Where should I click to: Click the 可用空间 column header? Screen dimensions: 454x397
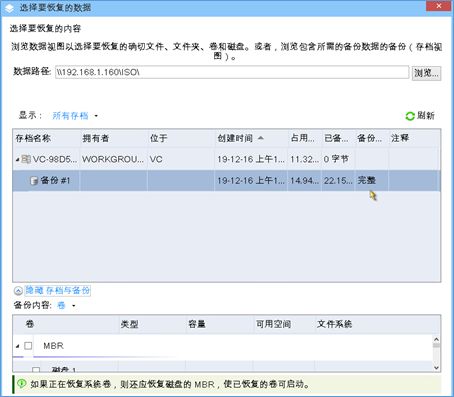coord(284,324)
